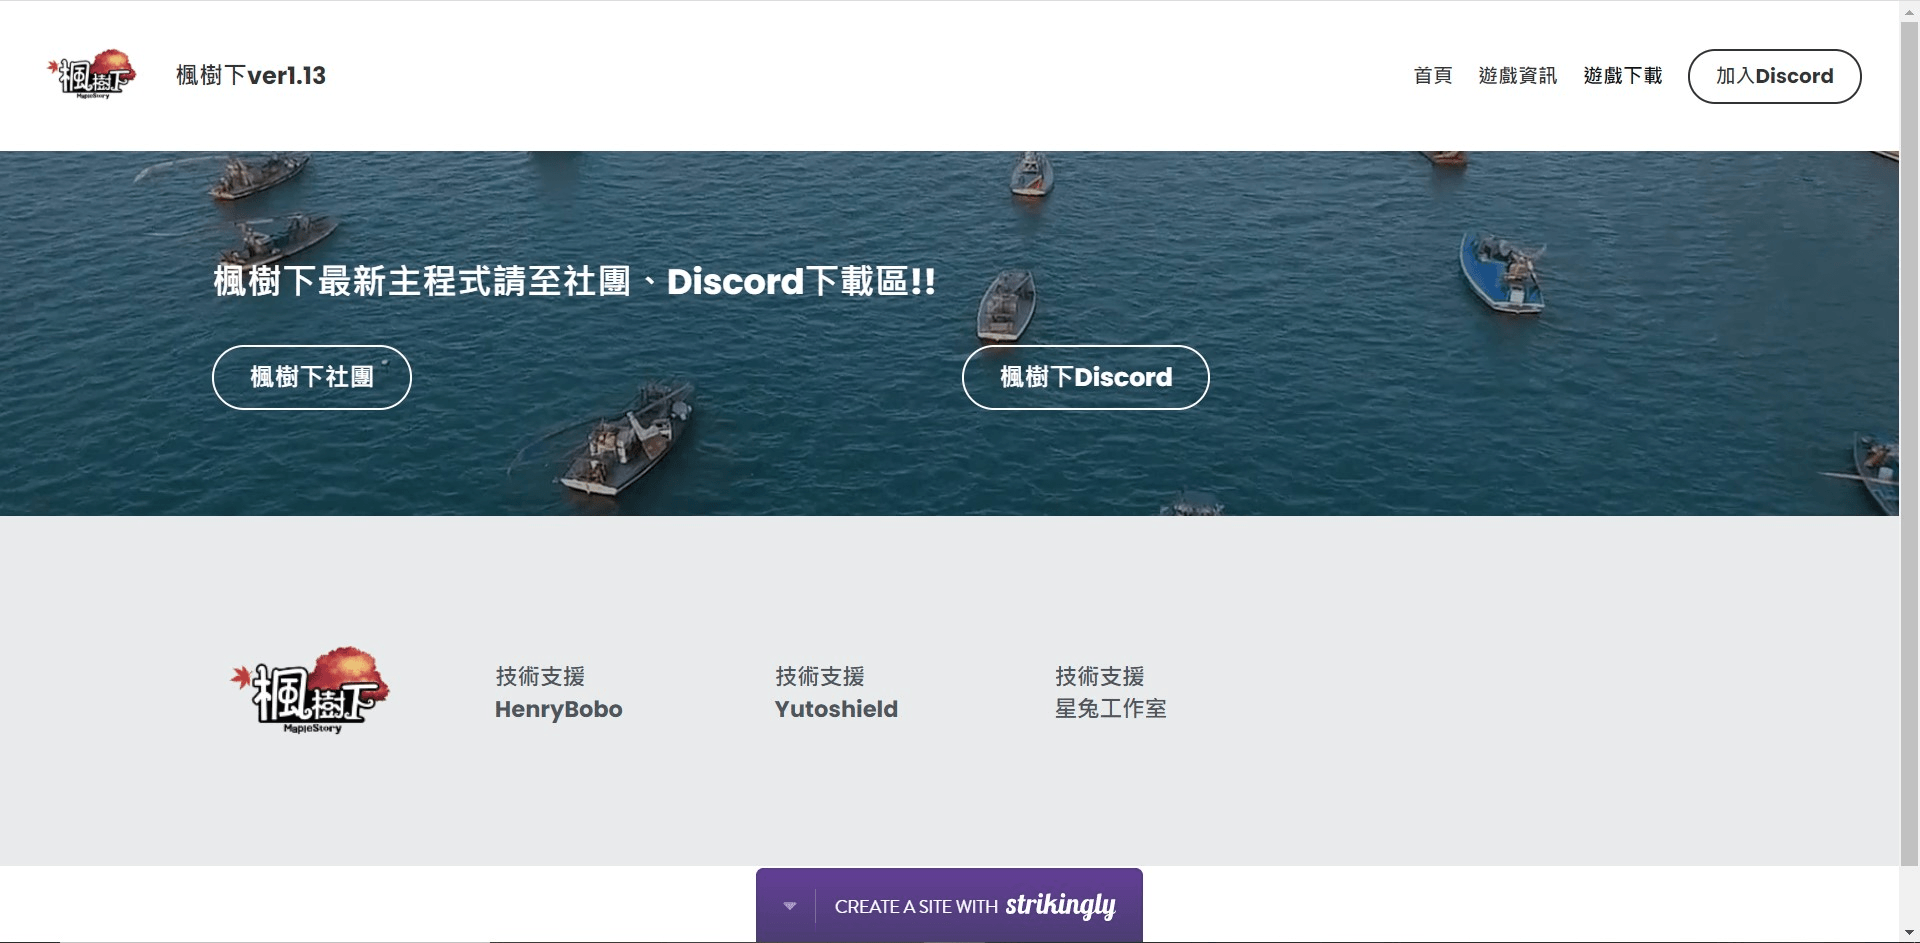Open the CREATE A SITE WITH strikingly link
Screen dimensions: 1920x943
[x=975, y=906]
